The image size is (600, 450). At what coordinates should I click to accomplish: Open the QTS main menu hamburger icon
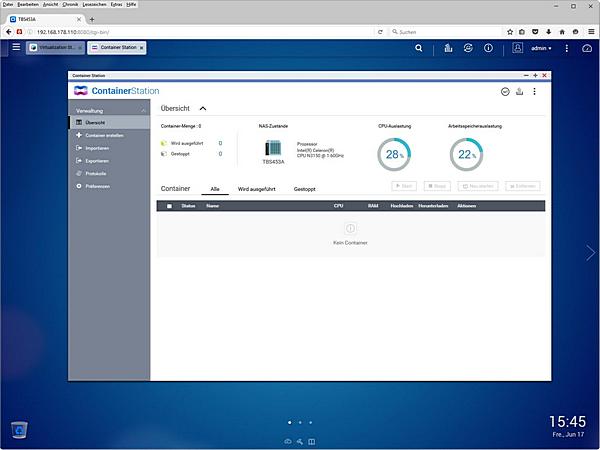click(x=16, y=47)
